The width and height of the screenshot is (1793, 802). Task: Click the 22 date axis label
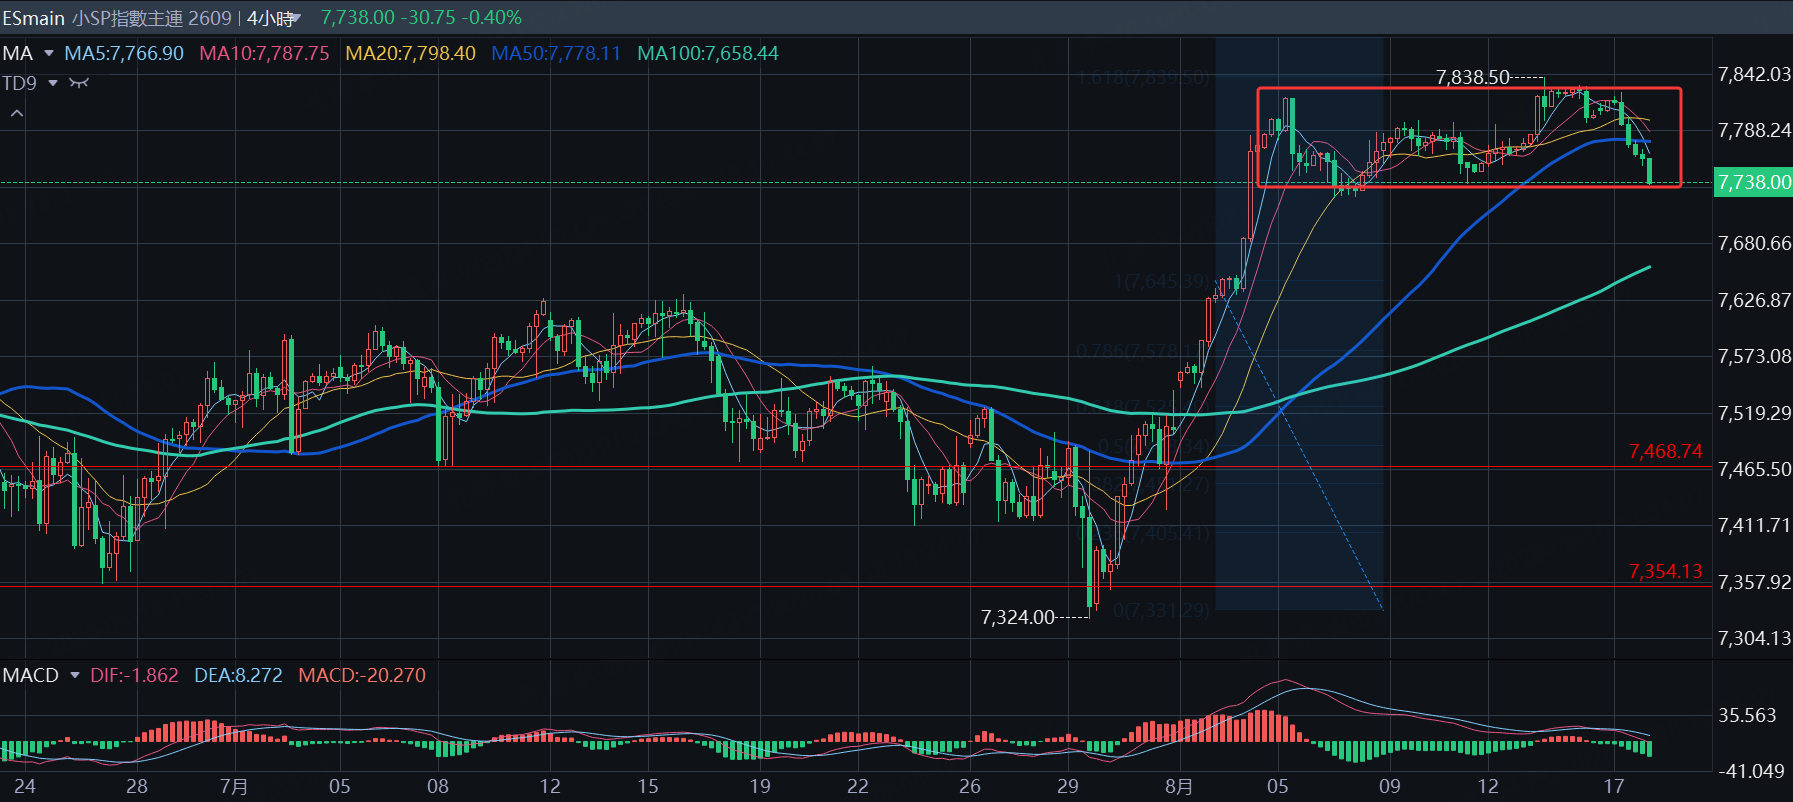point(858,787)
